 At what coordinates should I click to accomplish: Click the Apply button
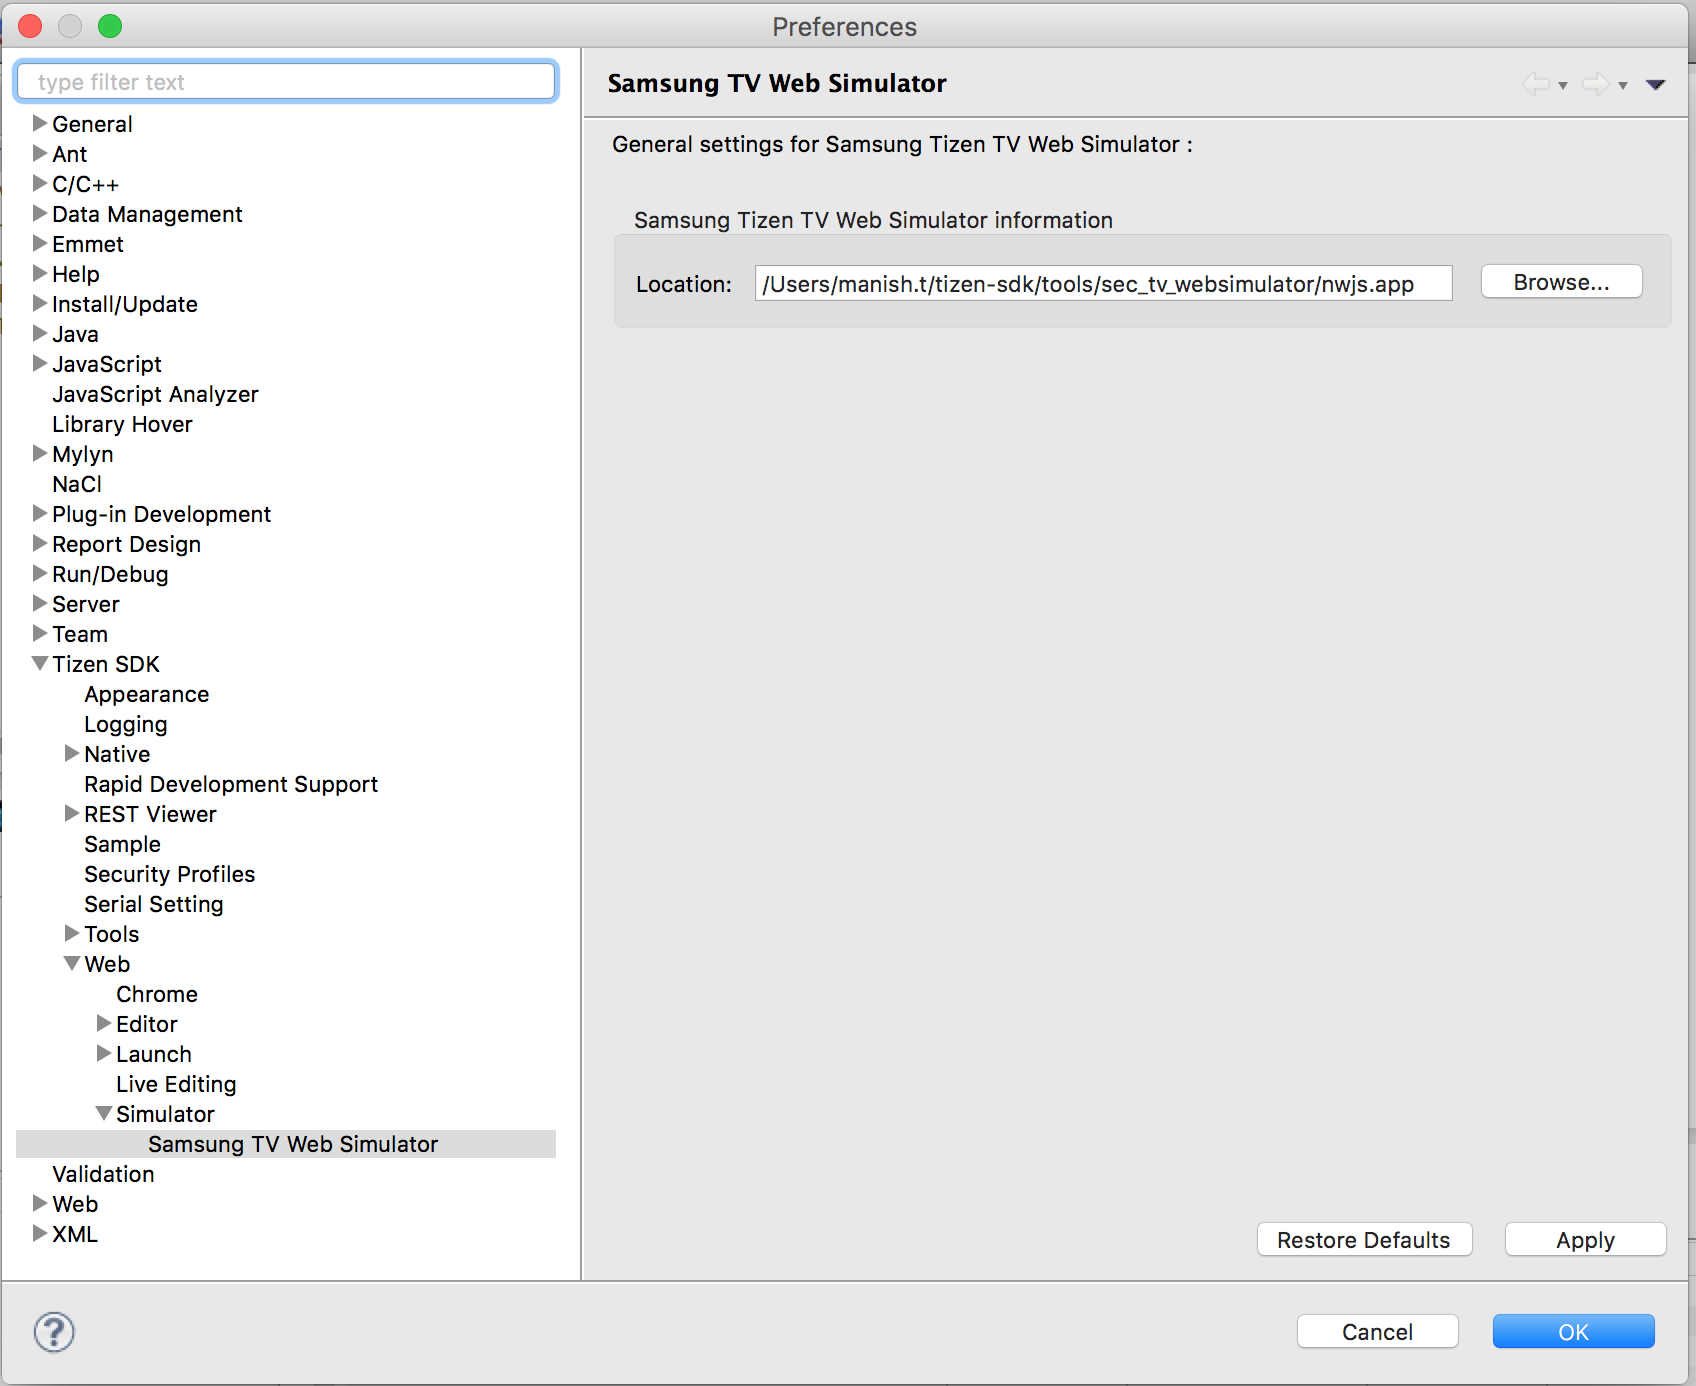coord(1585,1240)
